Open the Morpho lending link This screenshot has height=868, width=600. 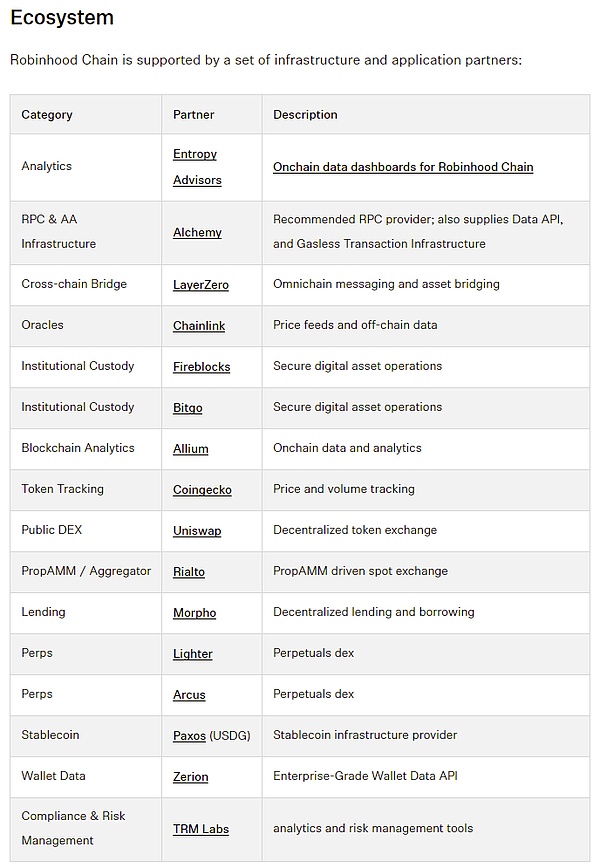(194, 612)
